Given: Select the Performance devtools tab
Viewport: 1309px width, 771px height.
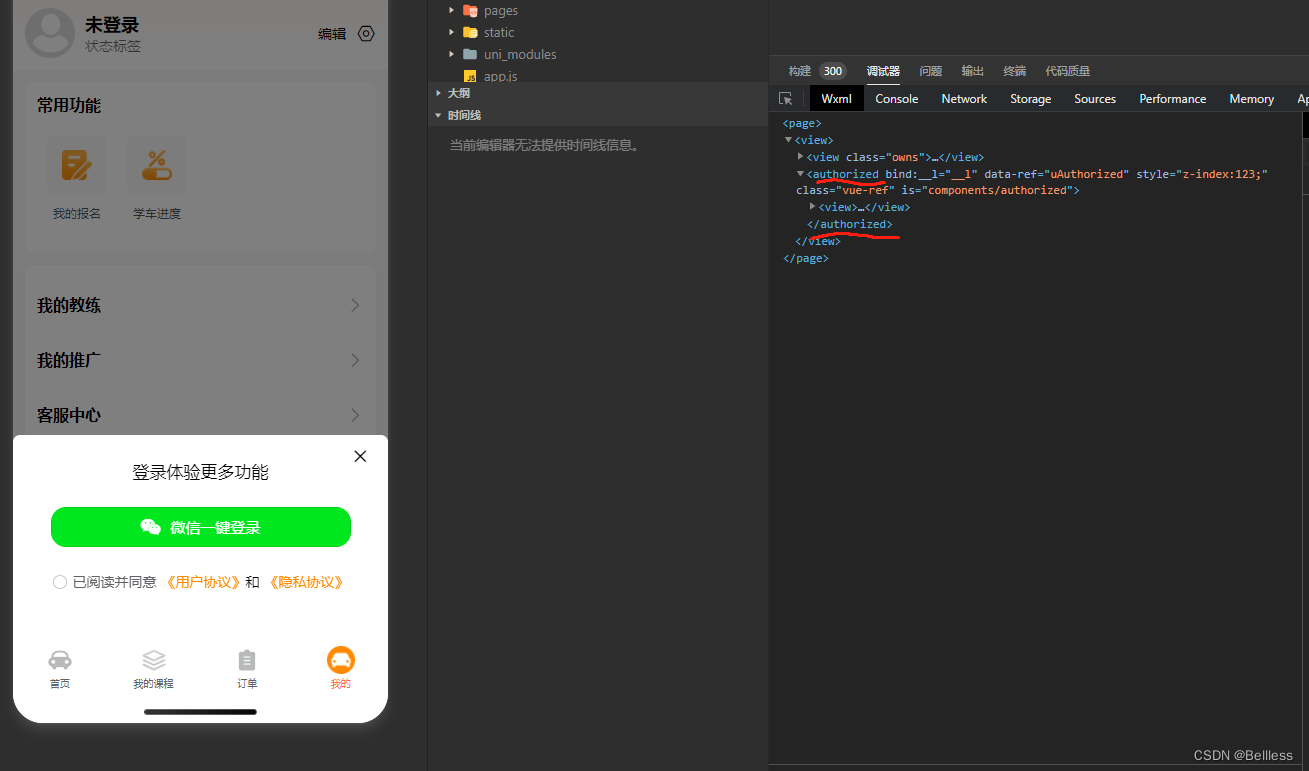Looking at the screenshot, I should [1173, 99].
